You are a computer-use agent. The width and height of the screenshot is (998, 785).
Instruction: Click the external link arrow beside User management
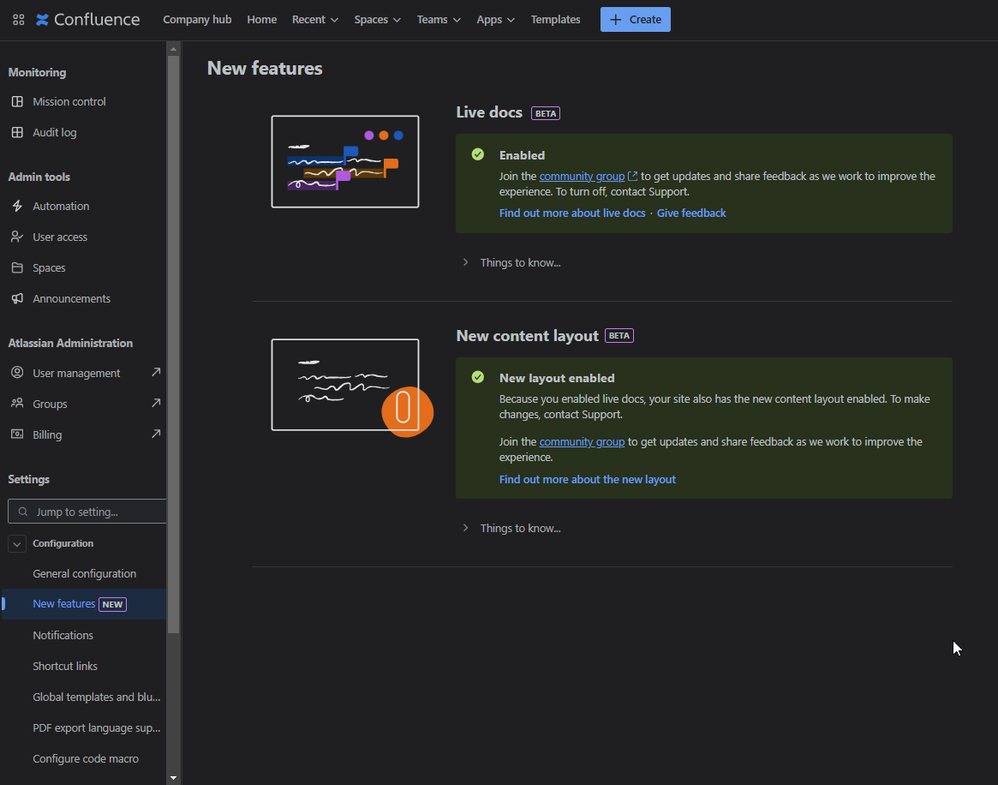[156, 372]
